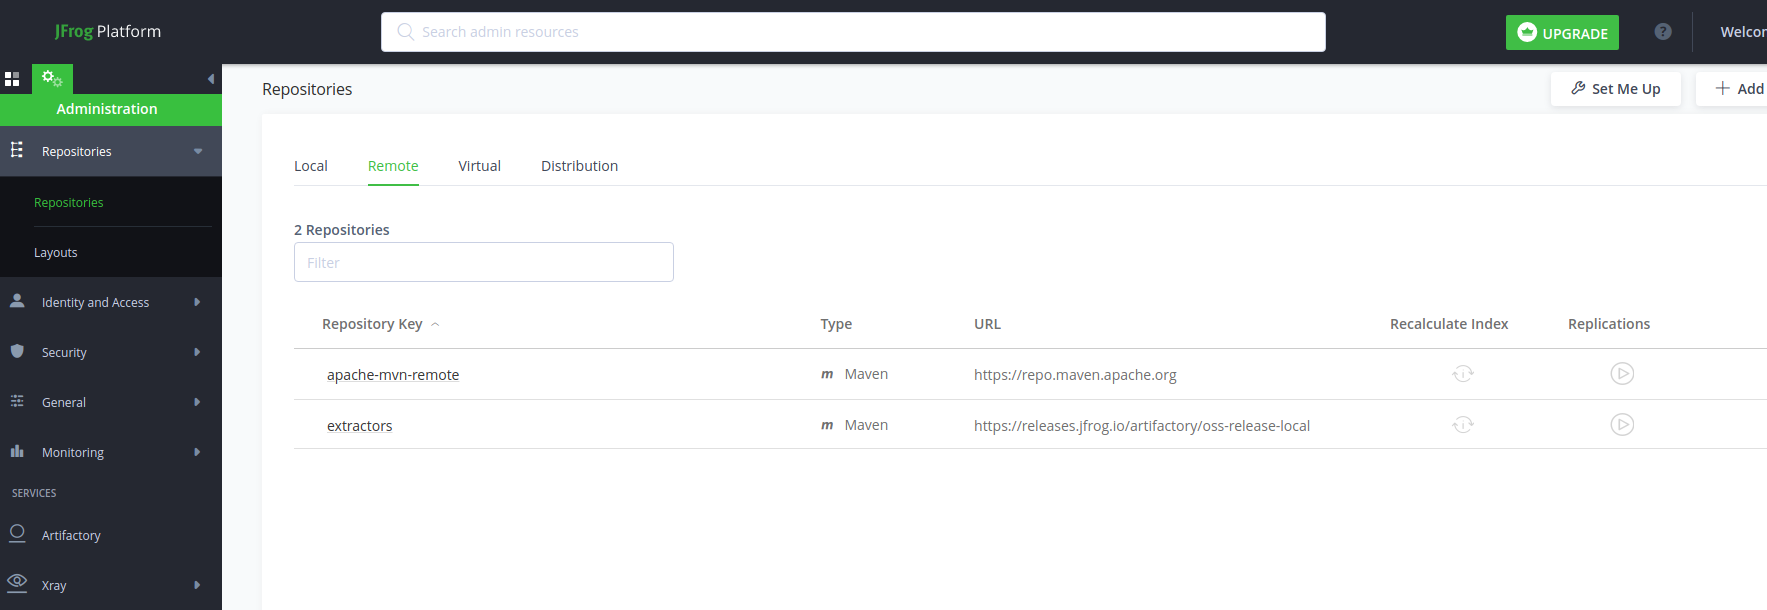The width and height of the screenshot is (1767, 610).
Task: Click the Maven icon in apache-mvn-remote row
Action: pos(827,374)
